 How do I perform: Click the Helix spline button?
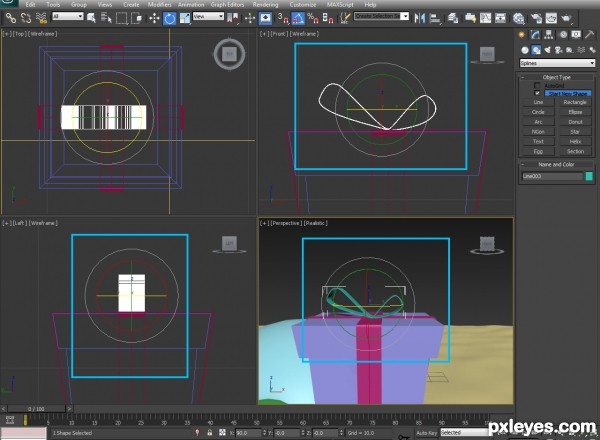575,142
